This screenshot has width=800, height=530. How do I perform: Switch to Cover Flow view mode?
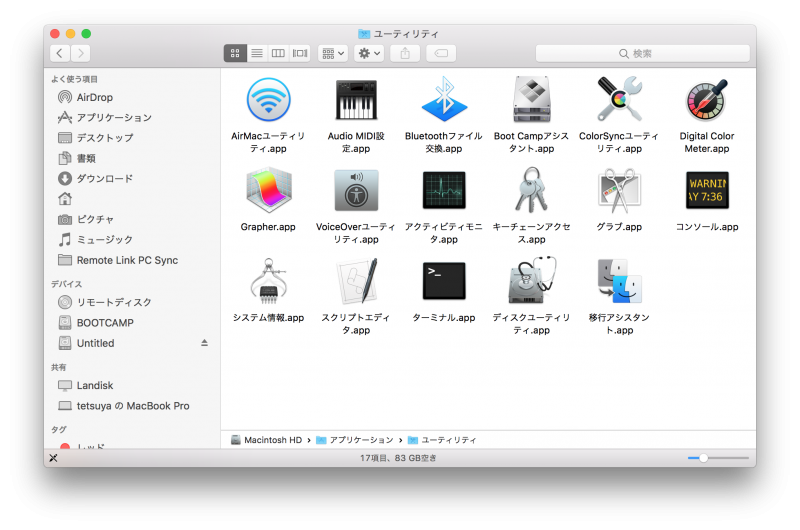(x=299, y=53)
